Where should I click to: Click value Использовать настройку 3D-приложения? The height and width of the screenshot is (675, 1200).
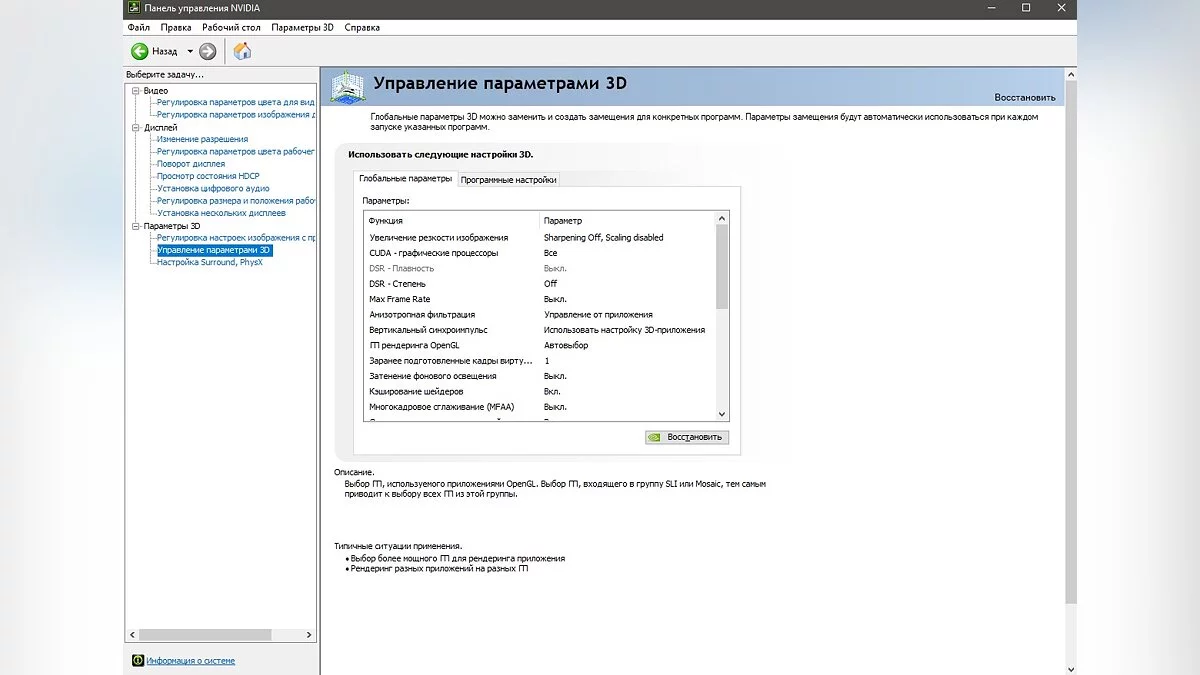624,330
